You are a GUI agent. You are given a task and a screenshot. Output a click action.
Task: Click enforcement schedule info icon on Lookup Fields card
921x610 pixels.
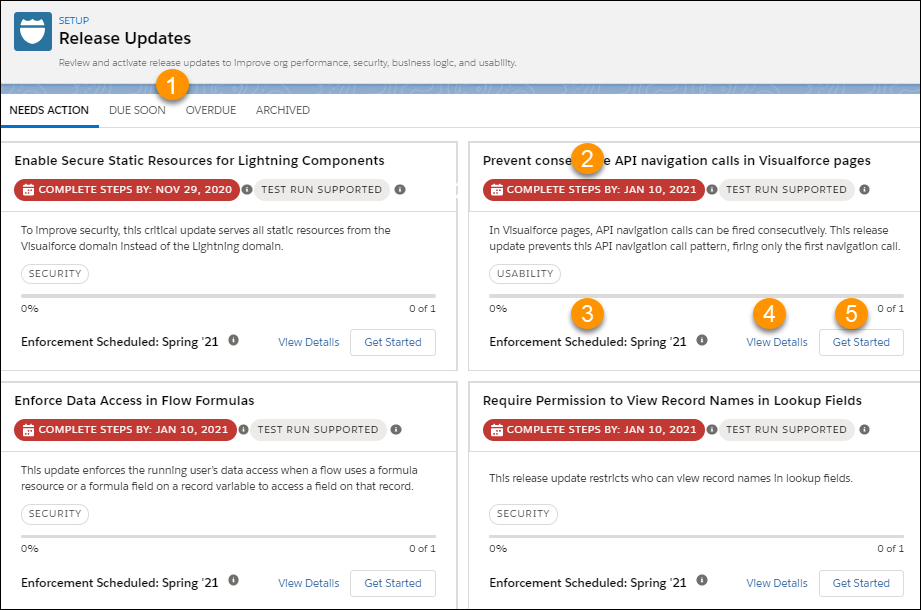[x=703, y=582]
